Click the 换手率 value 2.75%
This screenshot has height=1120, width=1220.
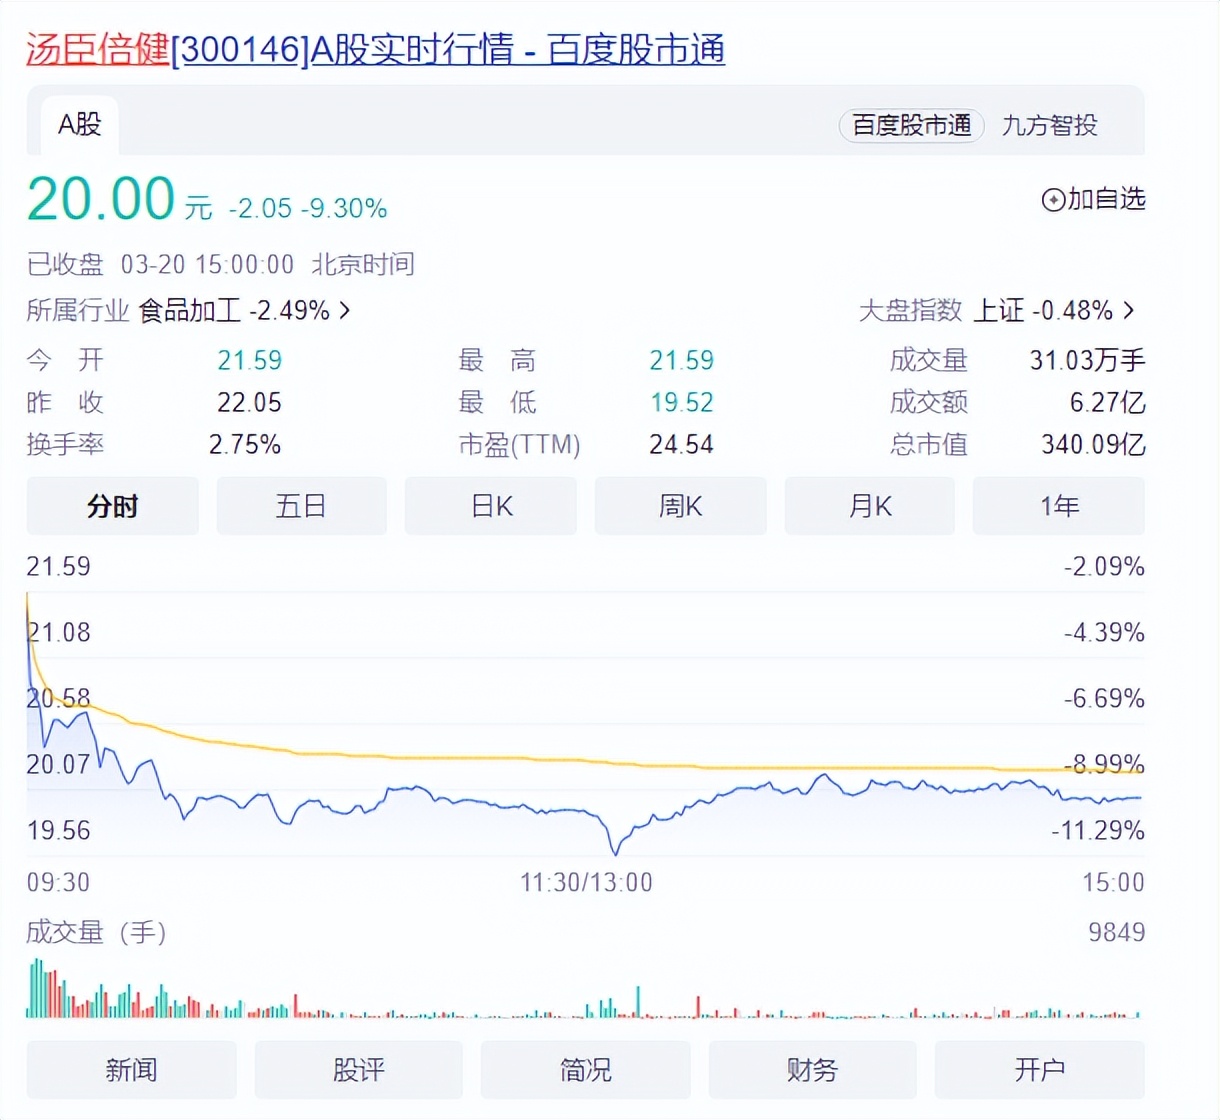point(245,444)
